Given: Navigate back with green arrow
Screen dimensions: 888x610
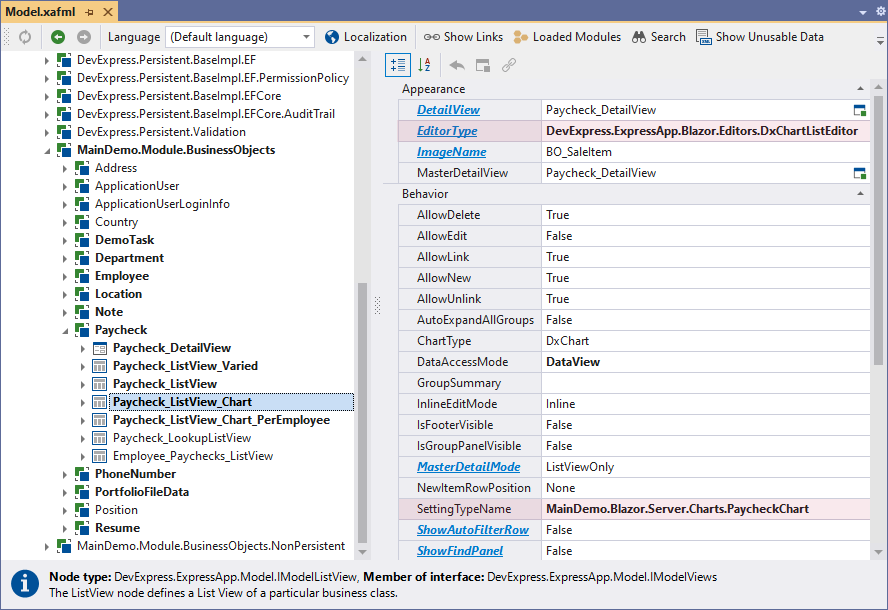Looking at the screenshot, I should point(58,37).
